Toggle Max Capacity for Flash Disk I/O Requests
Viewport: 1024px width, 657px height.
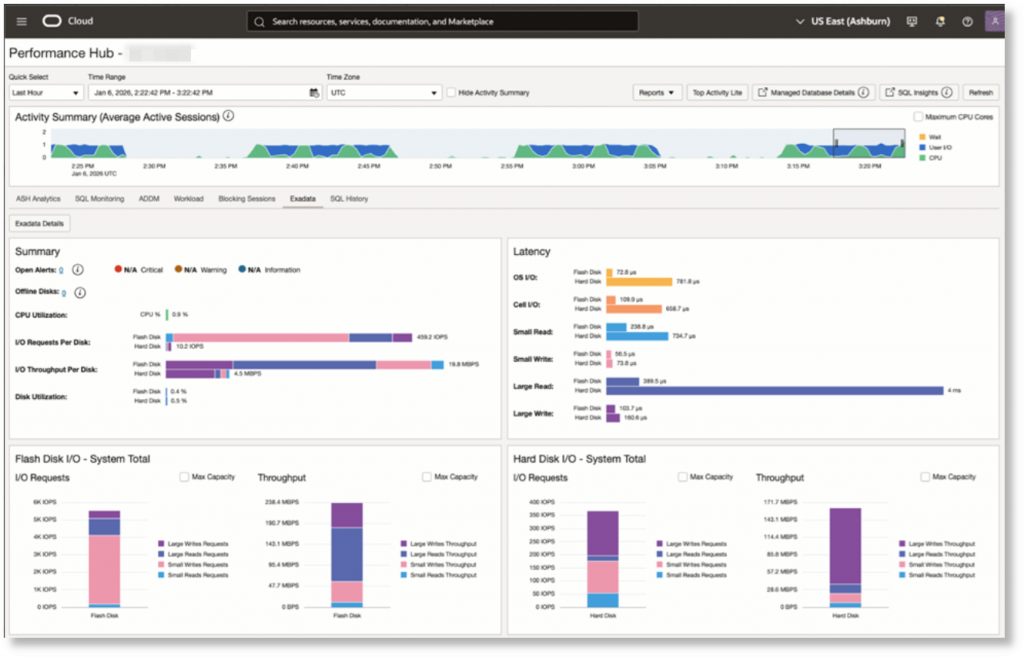click(184, 477)
